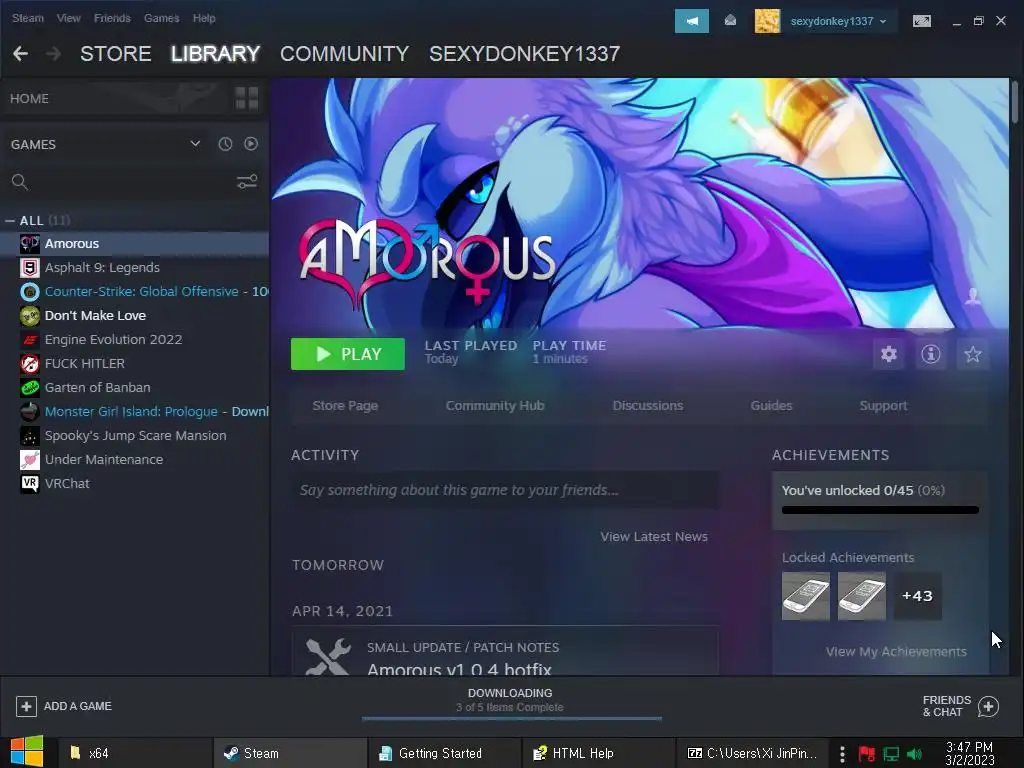Click the second locked achievement thumbnail
1024x768 pixels.
(x=862, y=596)
